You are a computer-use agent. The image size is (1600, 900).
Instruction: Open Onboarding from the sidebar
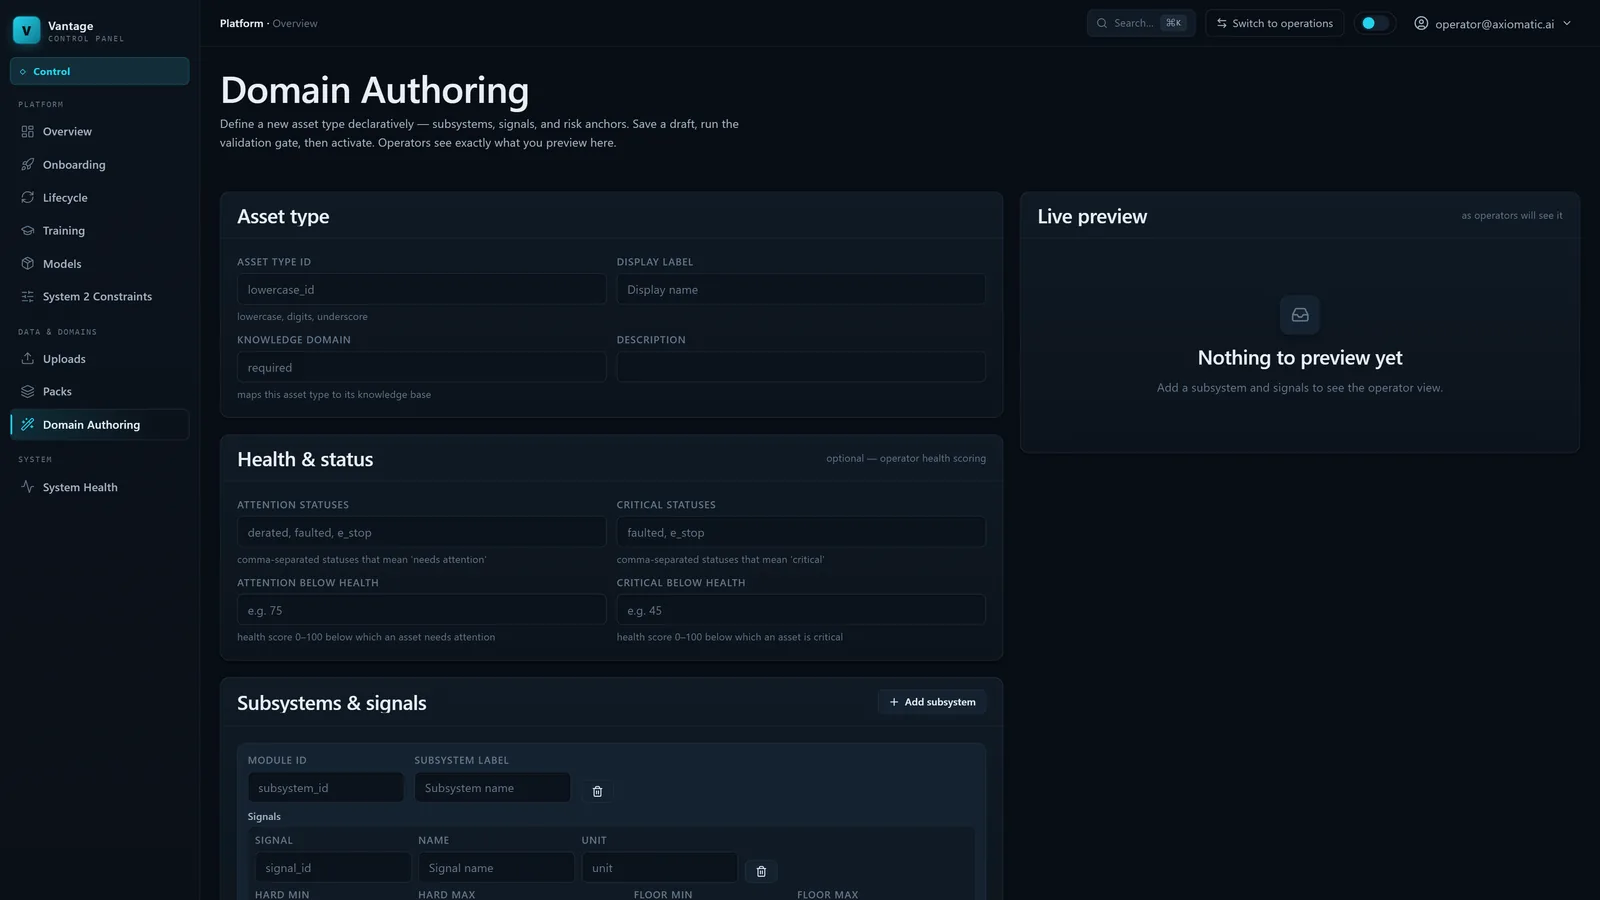[x=99, y=164]
